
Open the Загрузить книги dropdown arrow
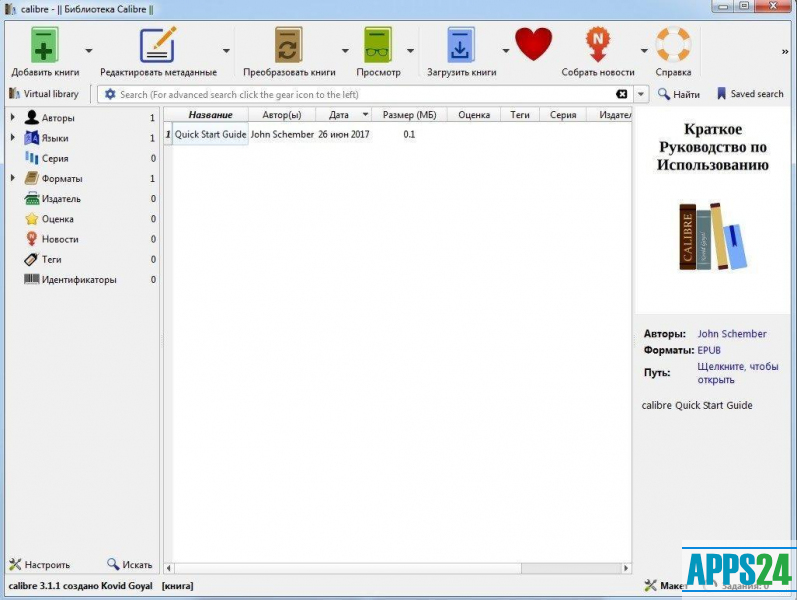tap(505, 50)
